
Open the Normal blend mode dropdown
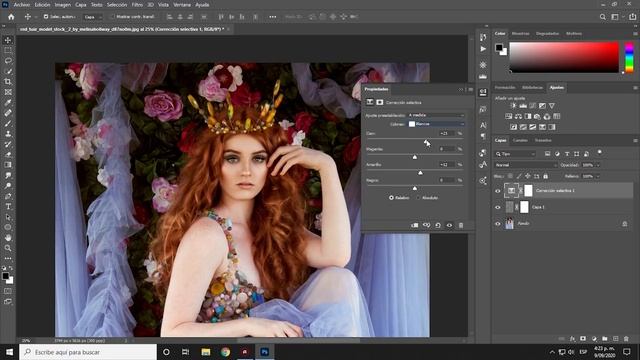[525, 165]
